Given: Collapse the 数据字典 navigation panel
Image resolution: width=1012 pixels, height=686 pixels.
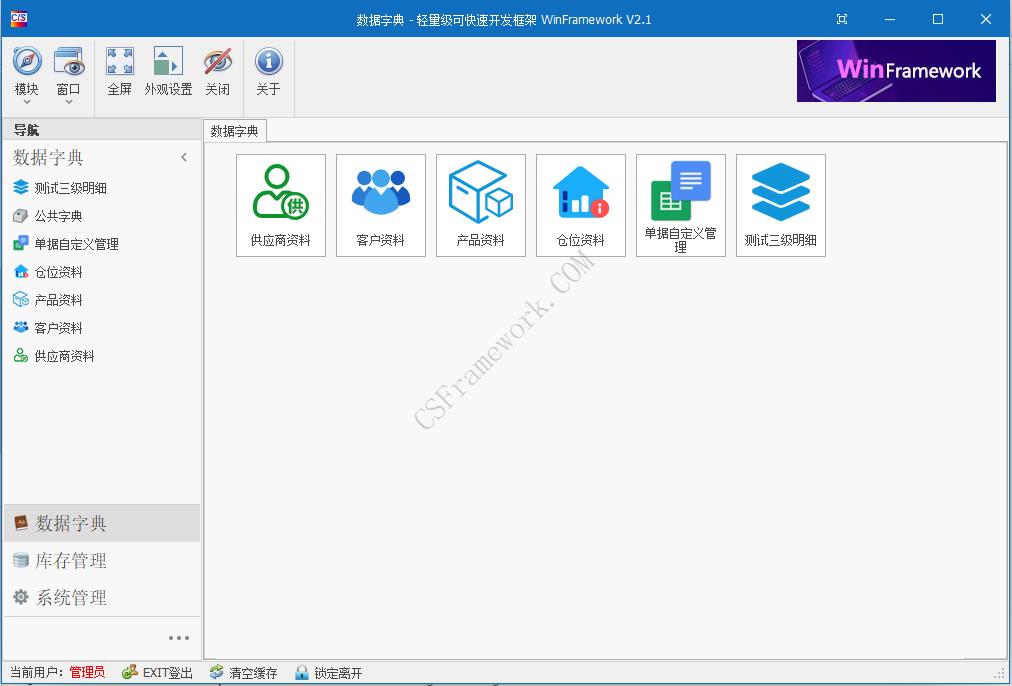Looking at the screenshot, I should pyautogui.click(x=184, y=157).
